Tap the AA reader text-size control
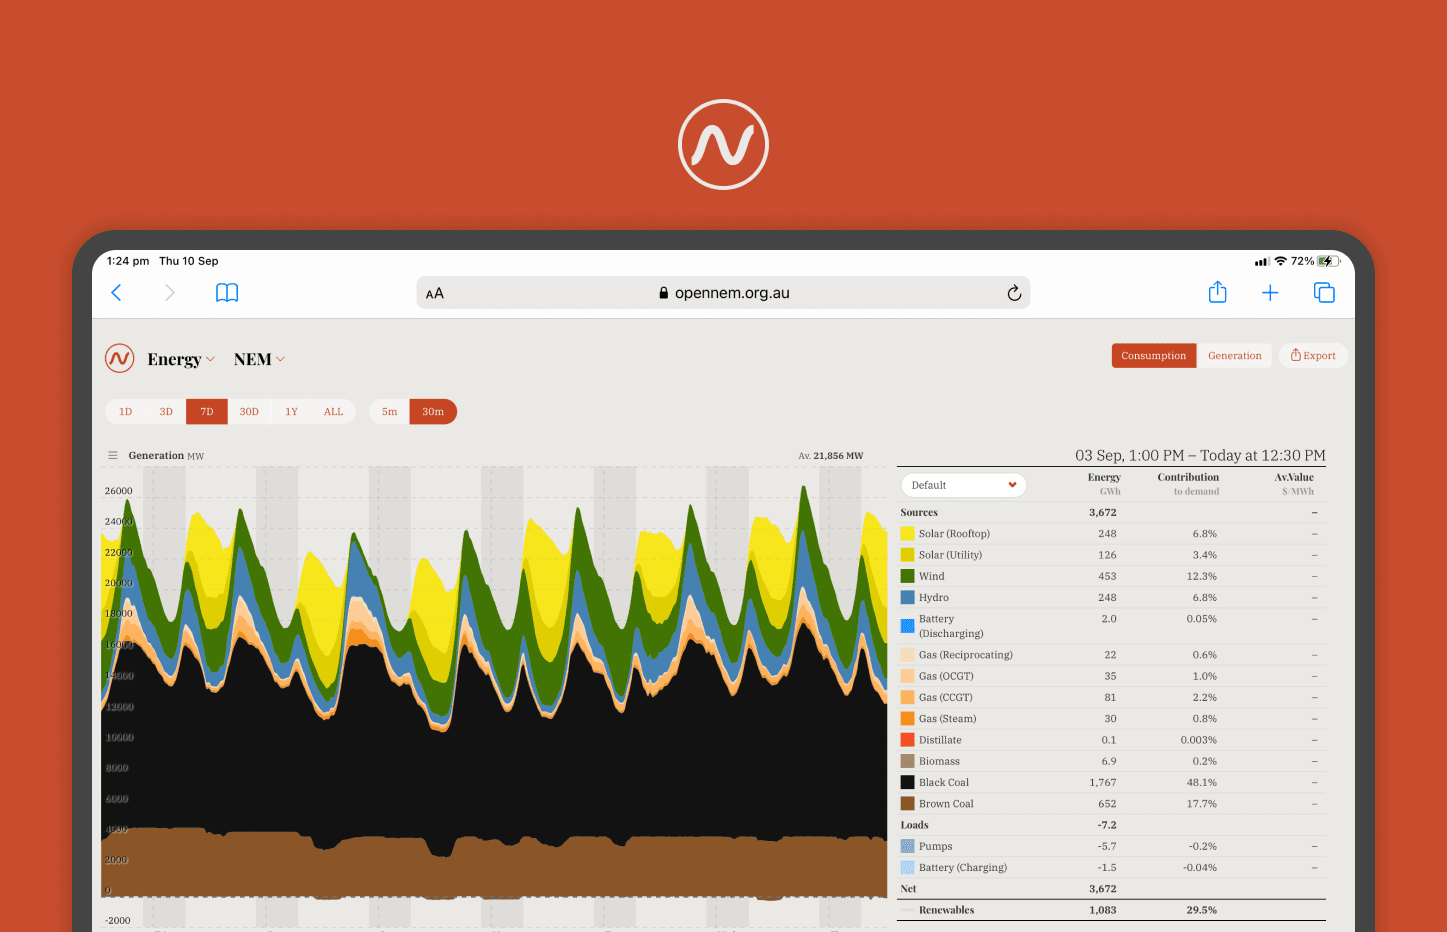Screen dimensions: 1447x932 435,293
